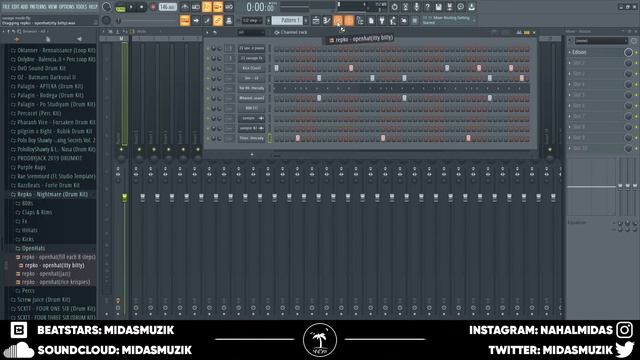The height and width of the screenshot is (360, 640).
Task: Click the Record button
Action: [153, 7]
